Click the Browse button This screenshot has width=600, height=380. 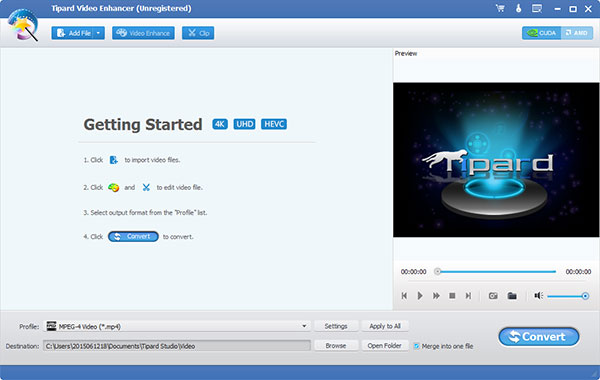(x=336, y=346)
